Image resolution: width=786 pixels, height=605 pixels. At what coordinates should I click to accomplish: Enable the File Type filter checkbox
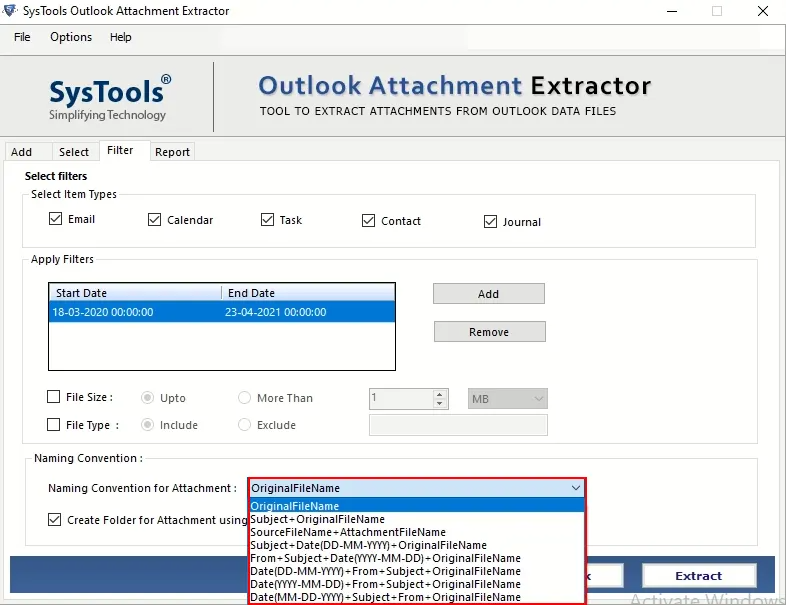pos(53,425)
